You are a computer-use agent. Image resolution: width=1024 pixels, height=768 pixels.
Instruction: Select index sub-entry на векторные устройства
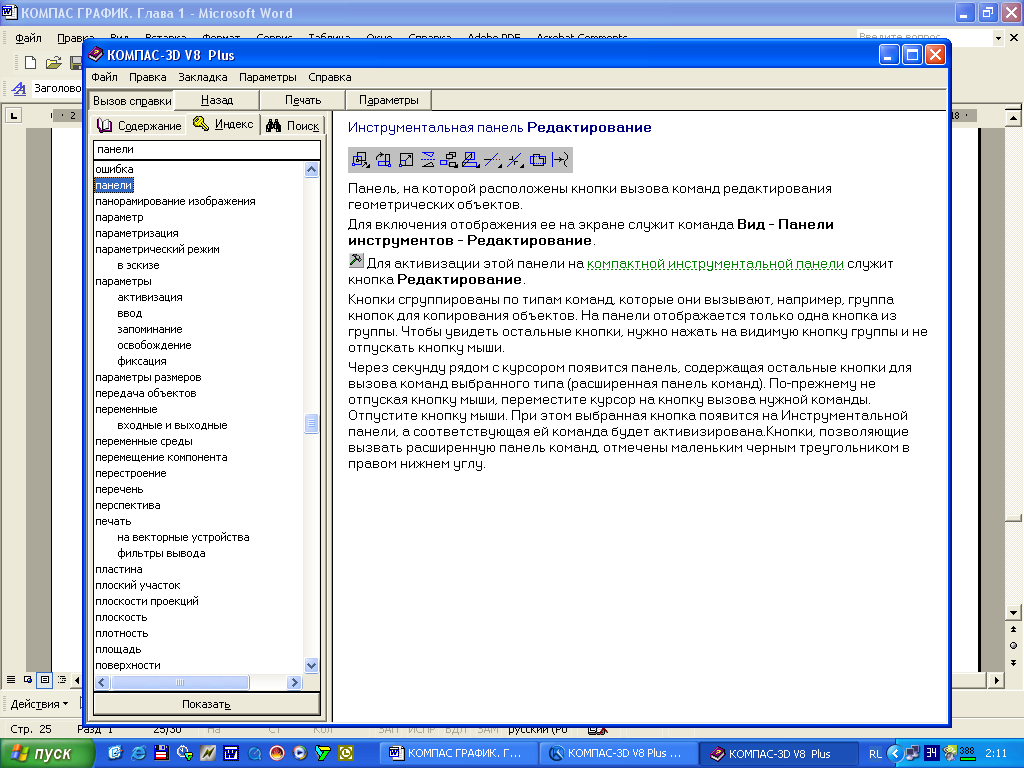(x=183, y=537)
